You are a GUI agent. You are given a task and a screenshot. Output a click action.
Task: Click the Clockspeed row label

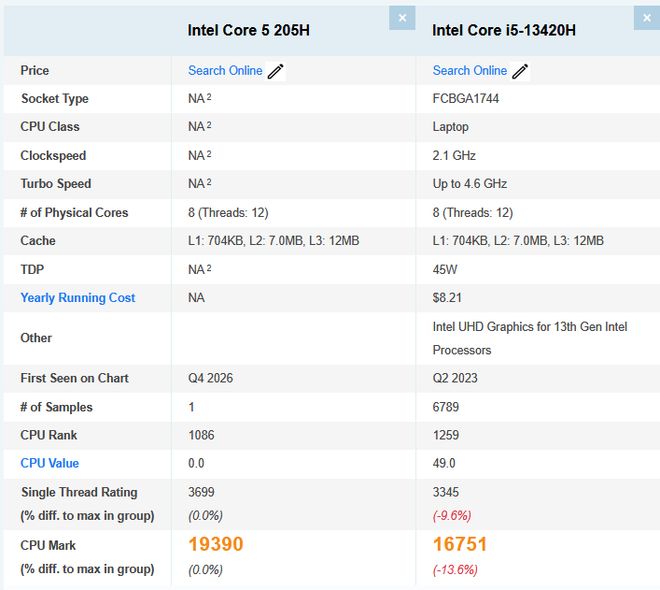tap(53, 156)
